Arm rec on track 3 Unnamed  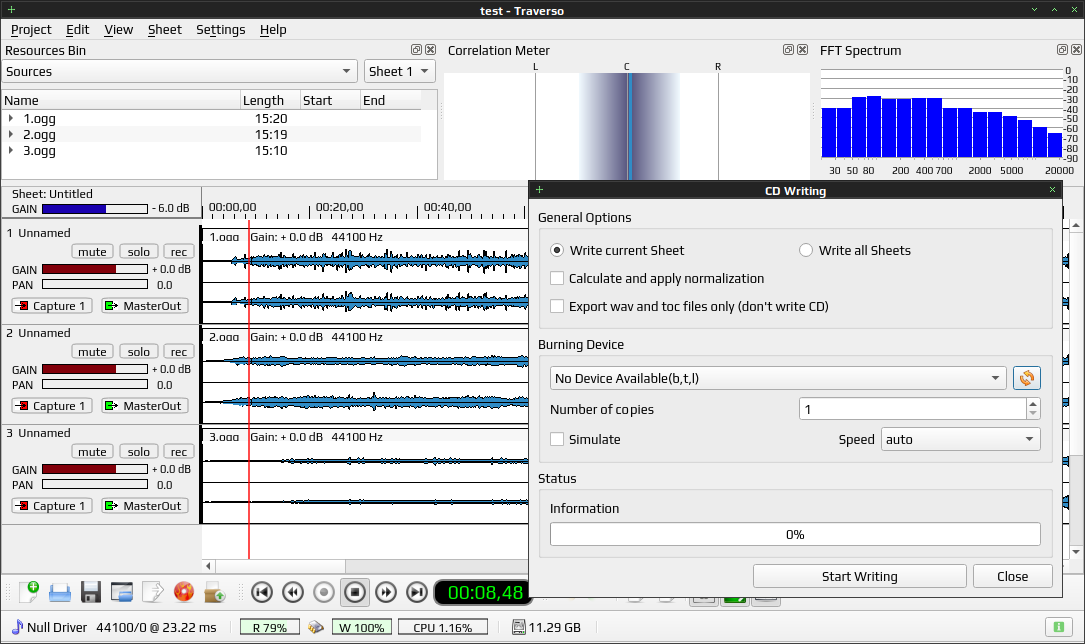point(179,452)
